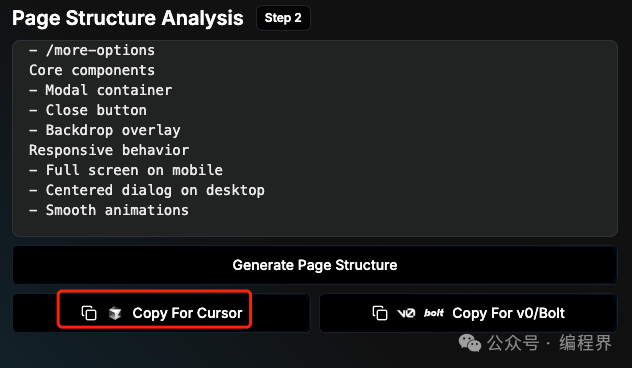
Task: Click the Page Structure Analysis heading
Action: (x=128, y=18)
